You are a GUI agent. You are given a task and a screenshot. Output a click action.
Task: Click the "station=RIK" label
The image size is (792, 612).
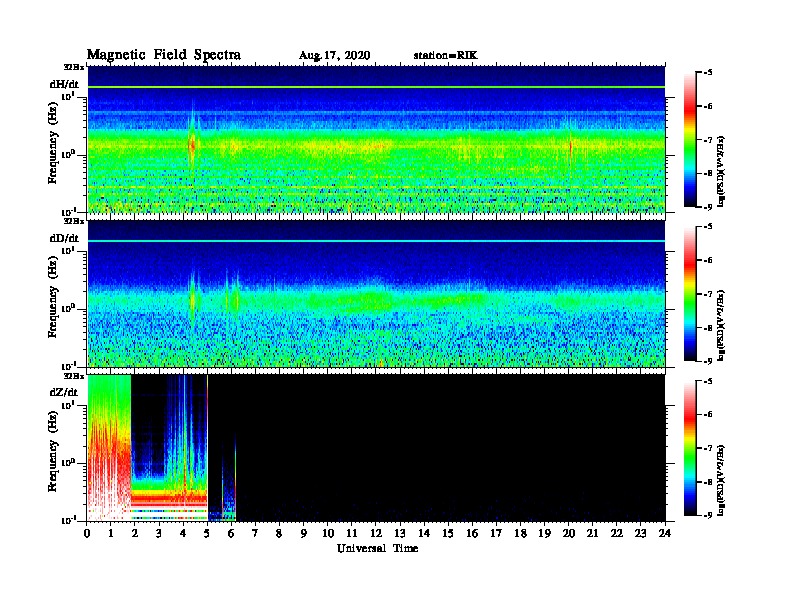(x=445, y=56)
